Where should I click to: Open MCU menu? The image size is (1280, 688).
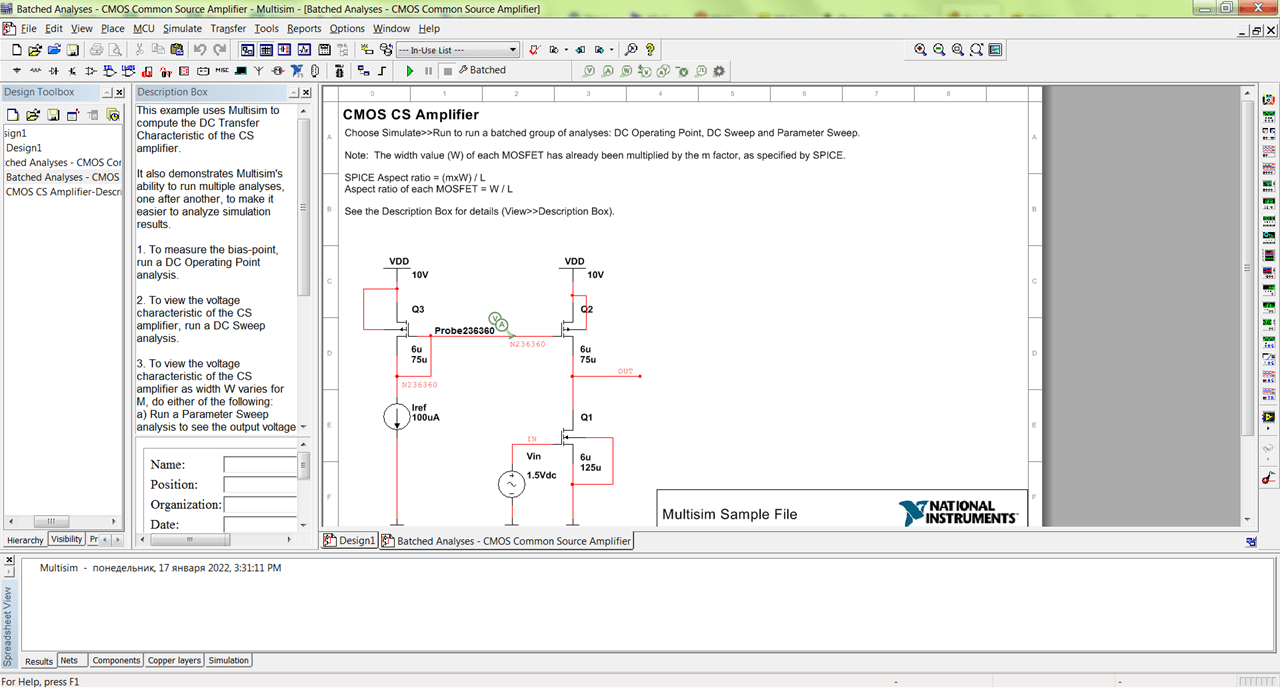(144, 28)
